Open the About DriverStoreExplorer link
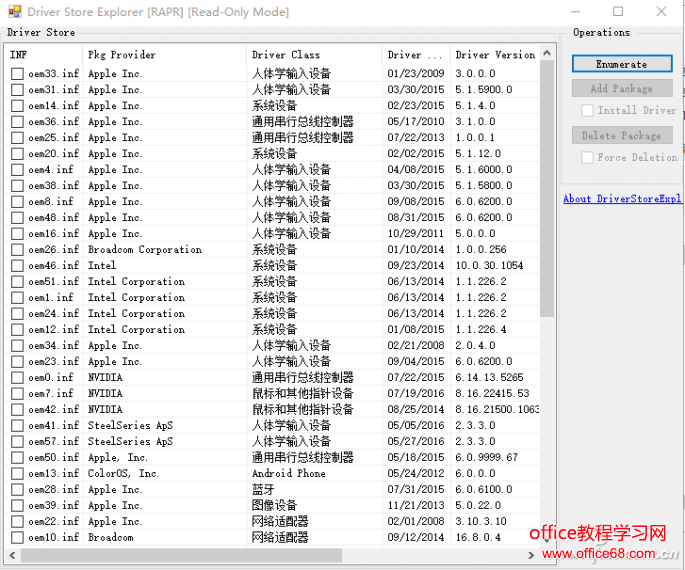 tap(621, 199)
